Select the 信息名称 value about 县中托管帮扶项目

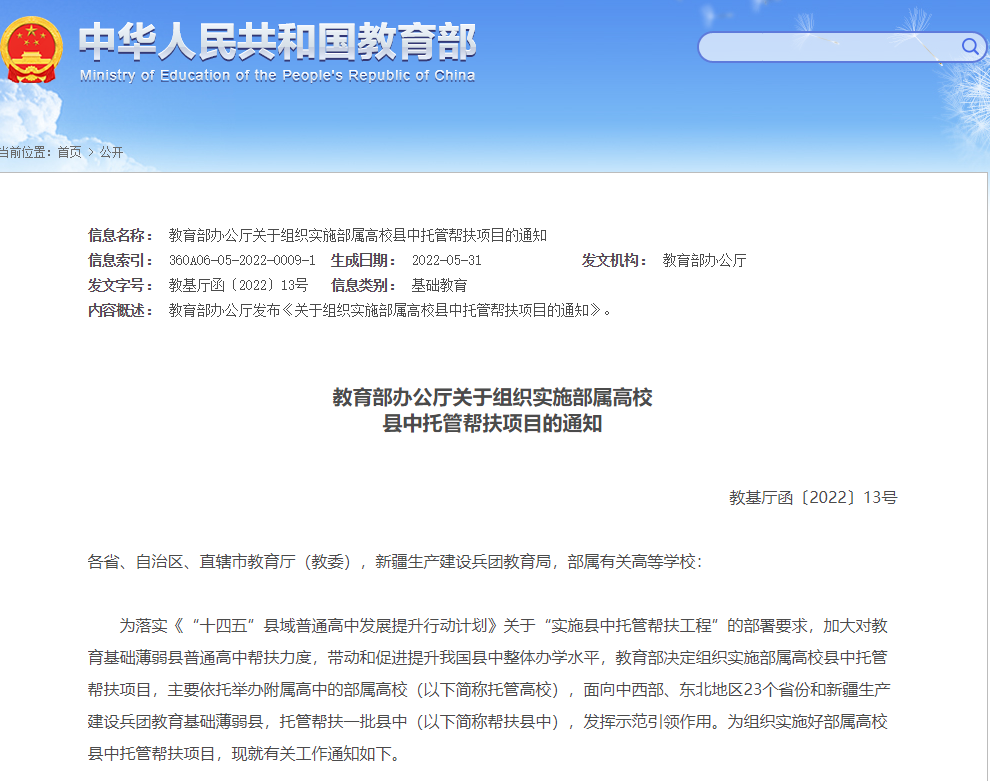[x=357, y=235]
